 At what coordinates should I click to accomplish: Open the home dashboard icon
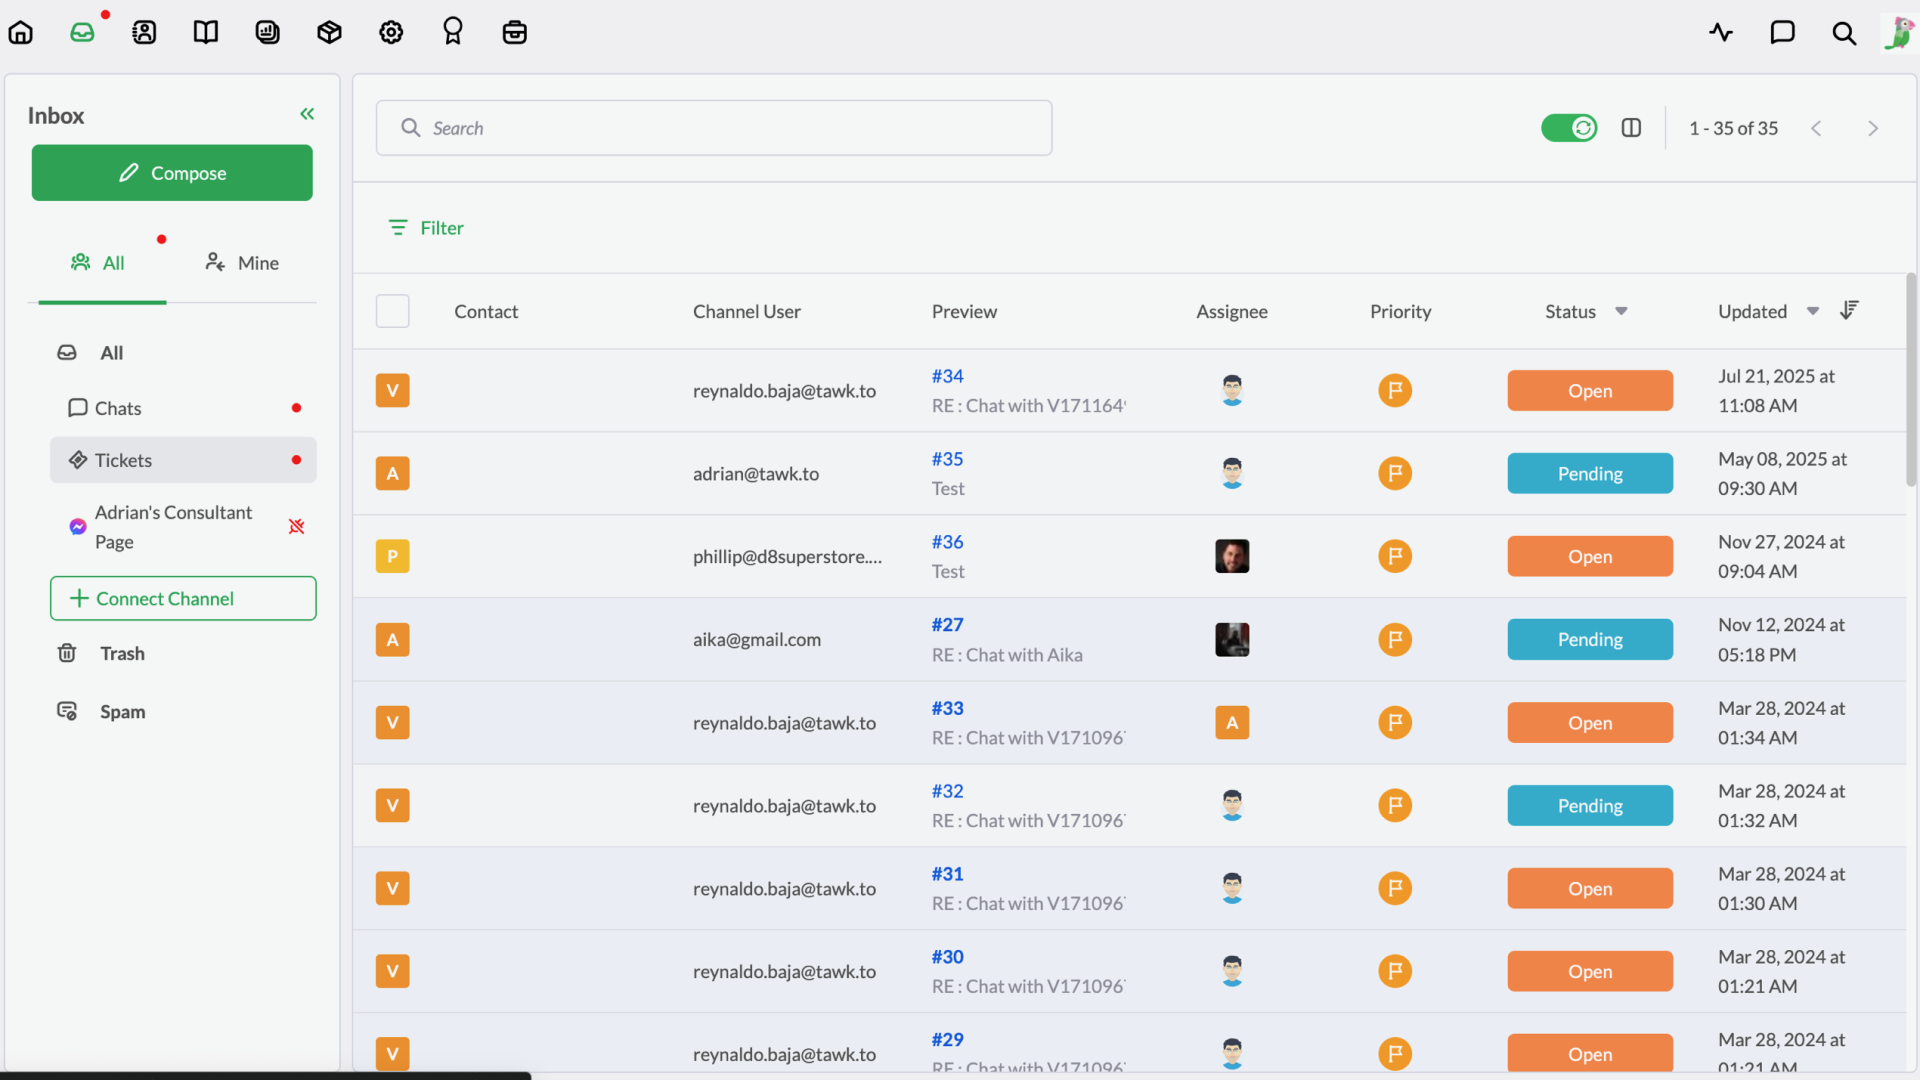tap(21, 32)
